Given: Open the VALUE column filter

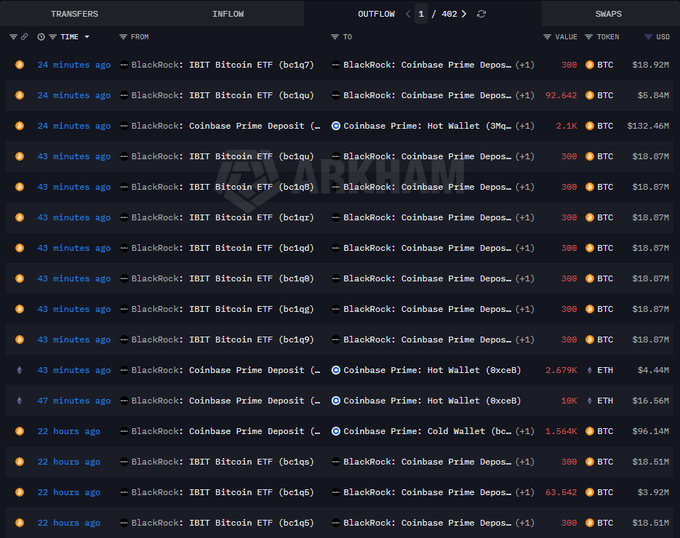Looking at the screenshot, I should pos(547,37).
